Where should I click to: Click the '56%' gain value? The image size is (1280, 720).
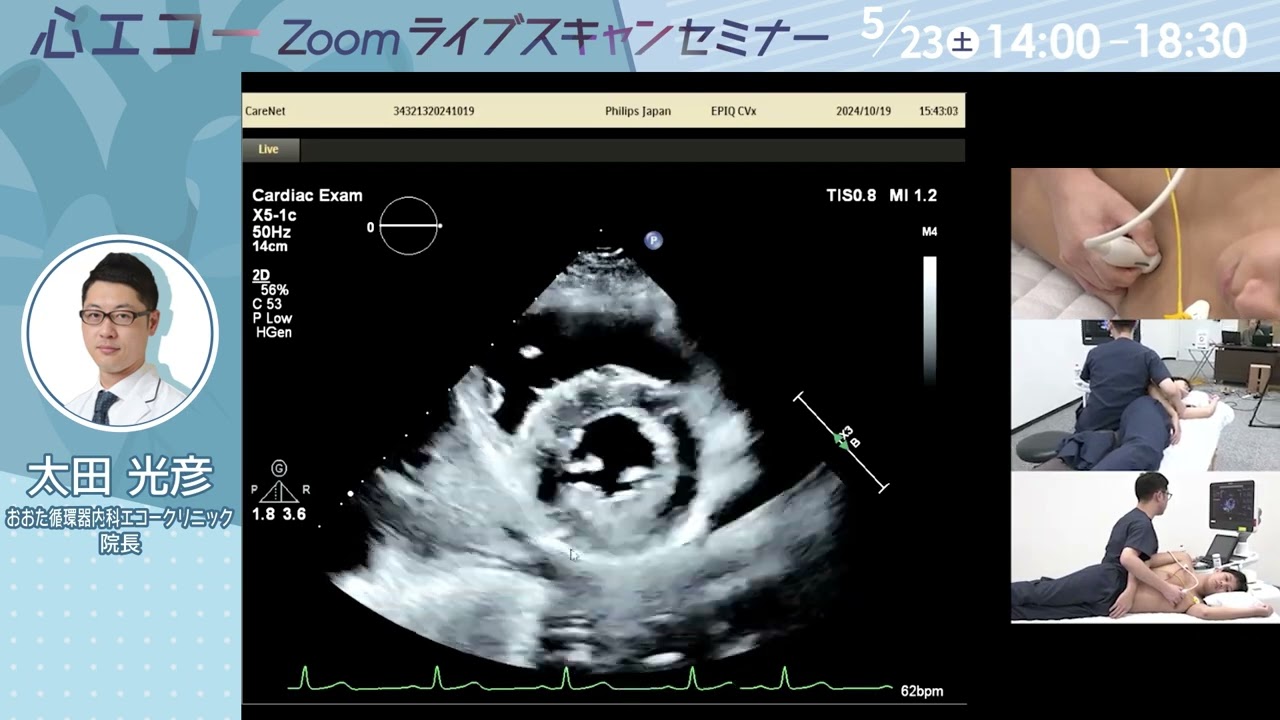pos(274,290)
